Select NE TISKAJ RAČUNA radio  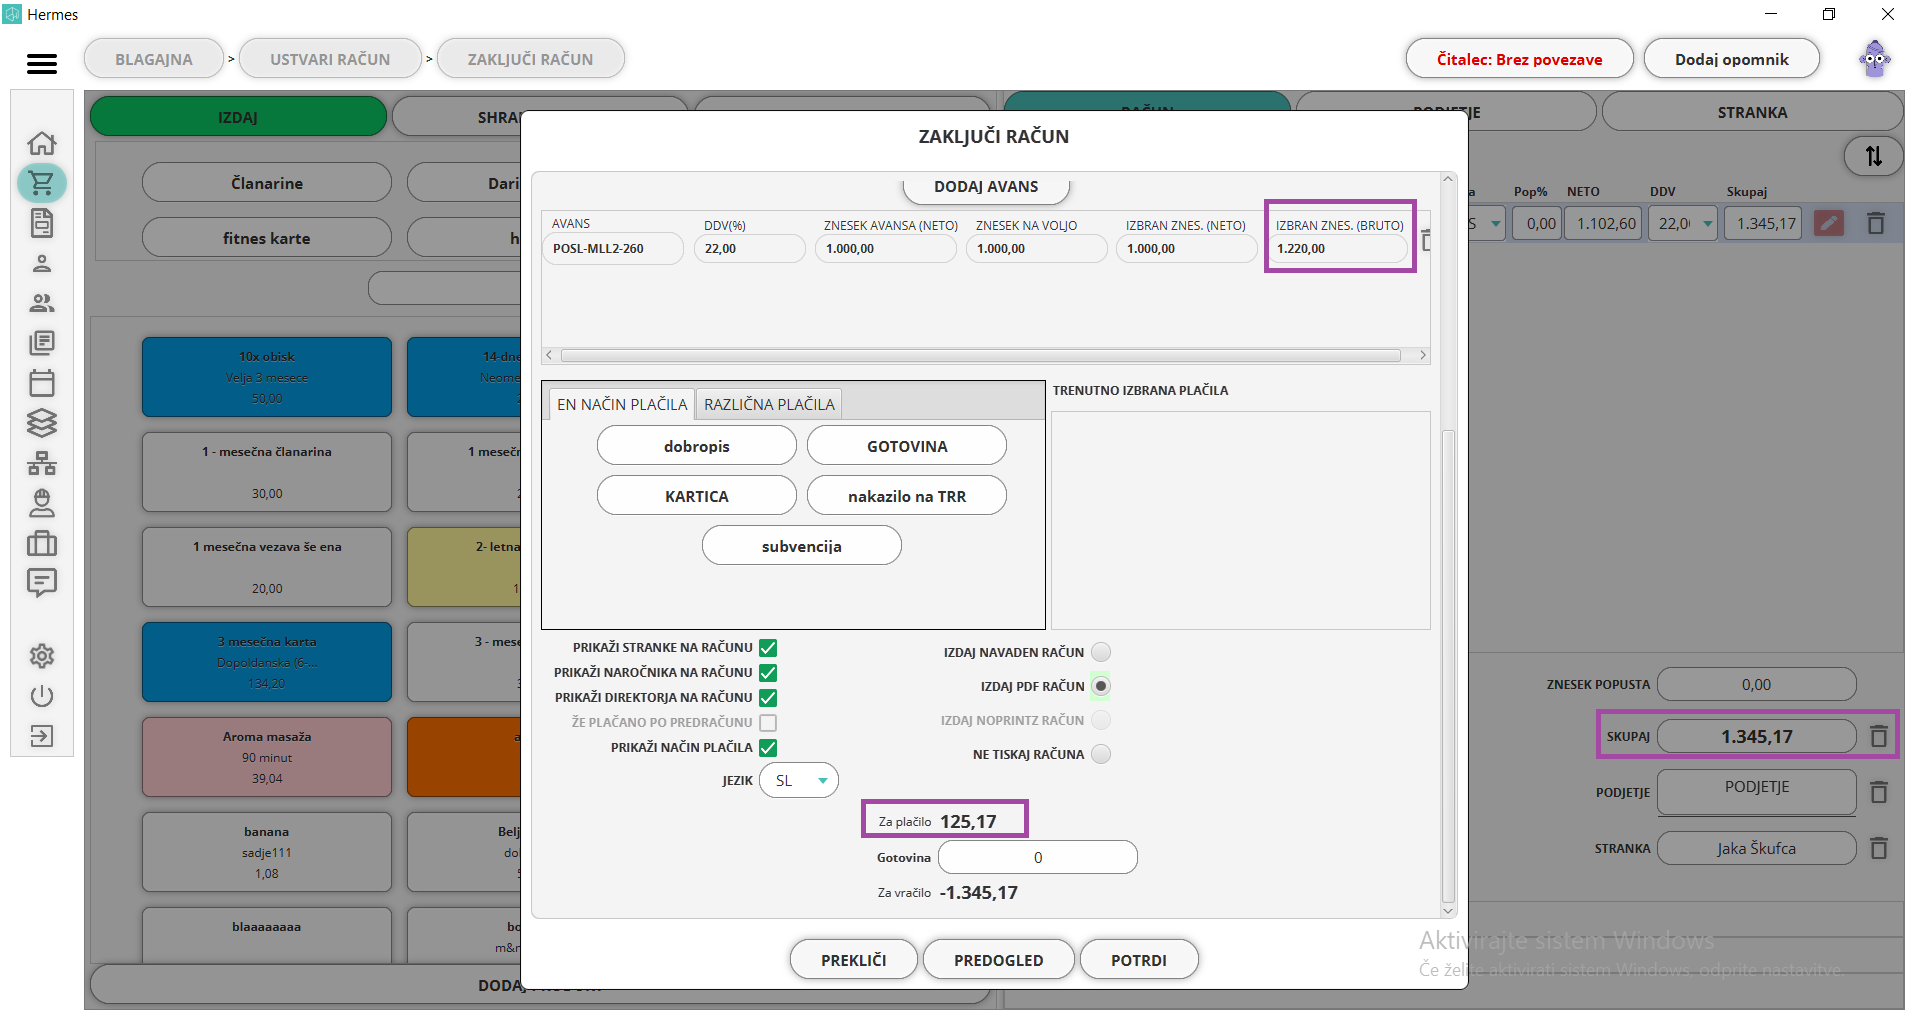(1101, 754)
